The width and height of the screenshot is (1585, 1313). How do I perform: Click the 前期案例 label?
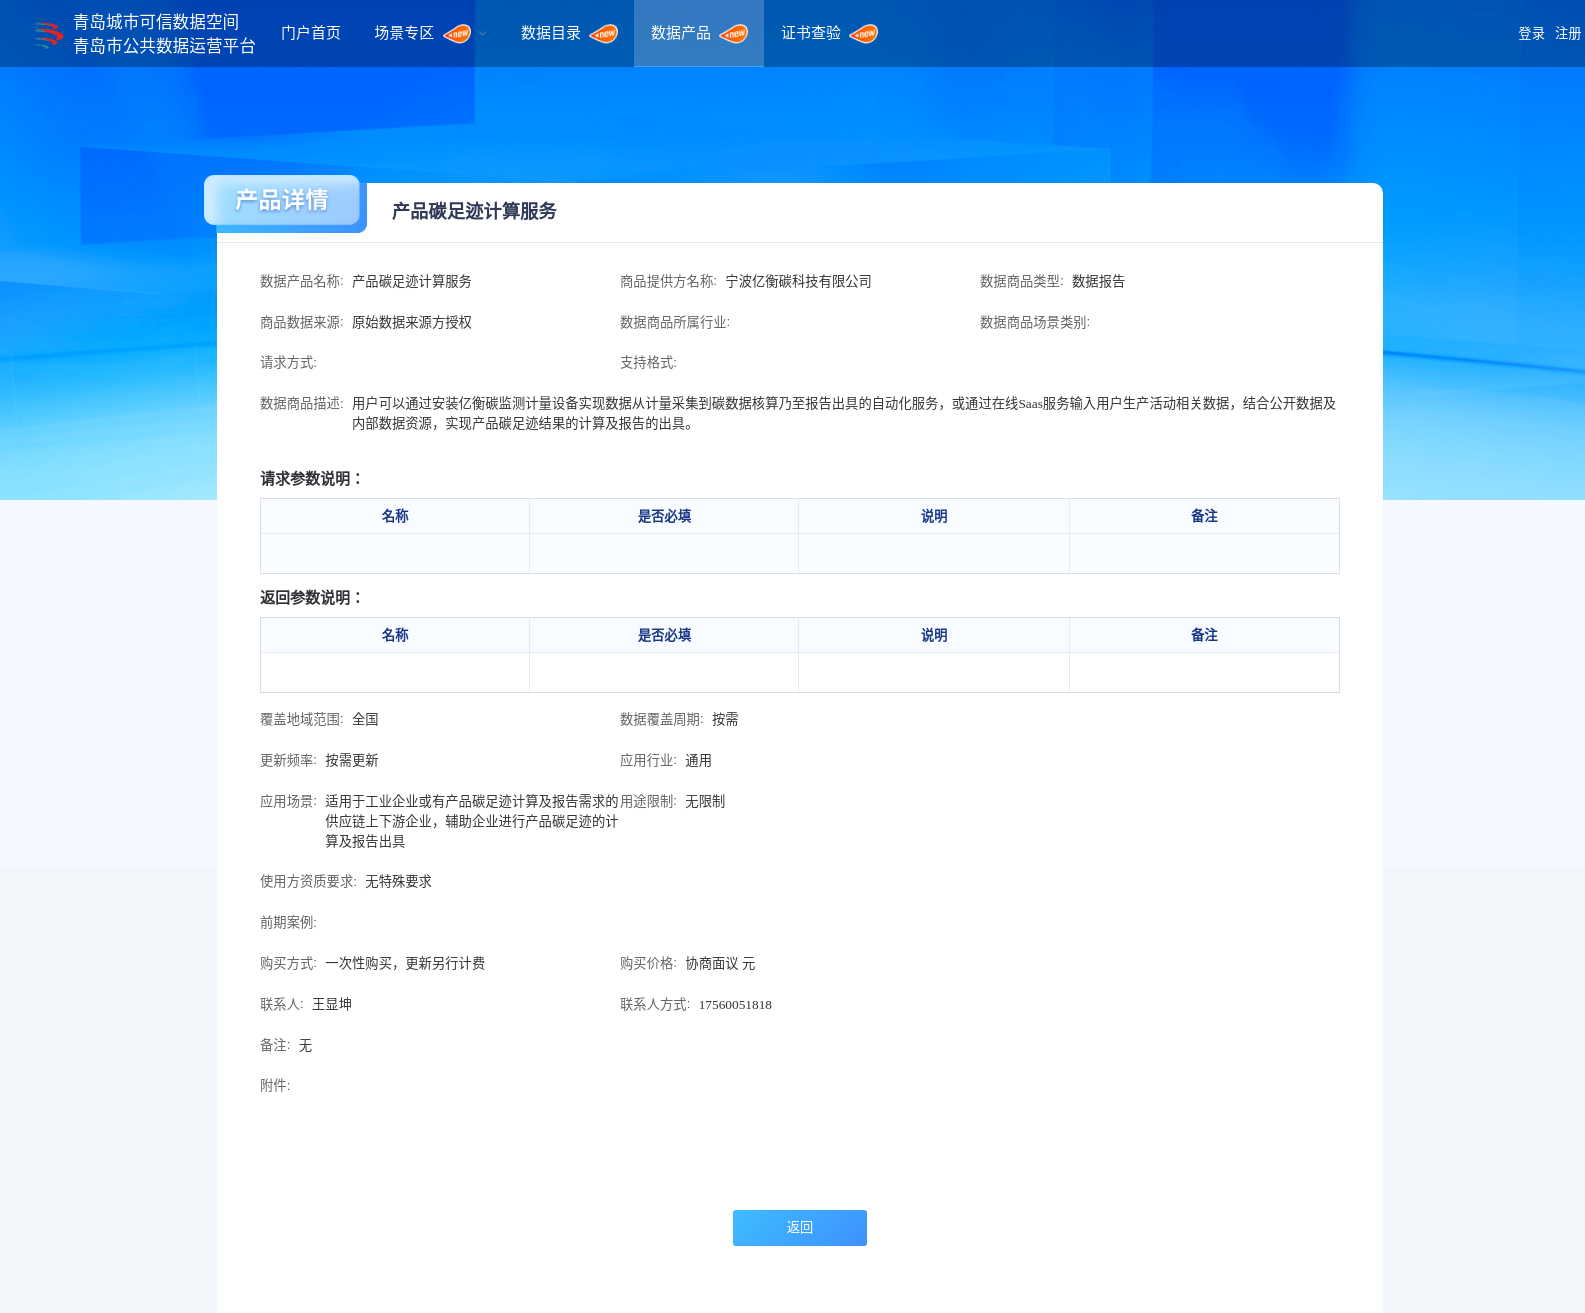(288, 923)
